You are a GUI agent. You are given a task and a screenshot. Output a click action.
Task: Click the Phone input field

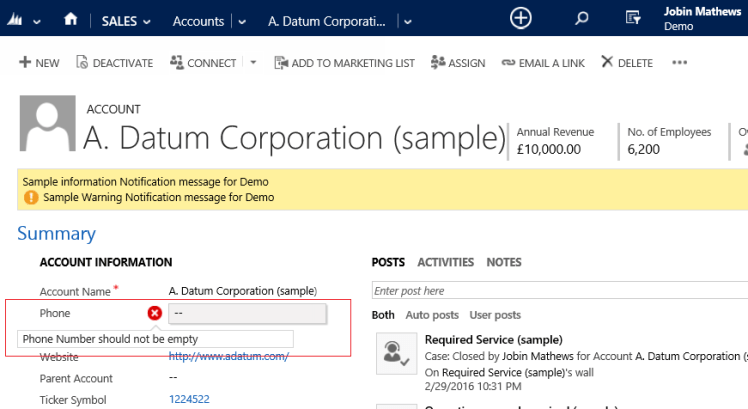coord(247,313)
